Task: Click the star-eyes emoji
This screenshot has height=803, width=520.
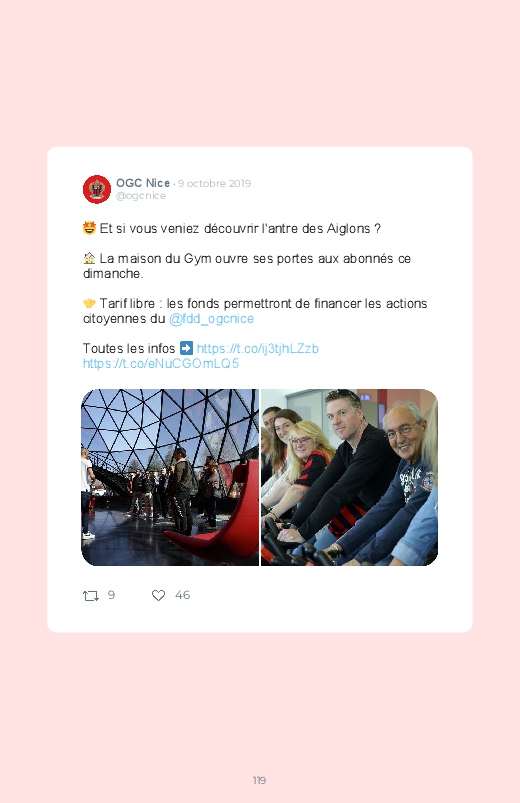Action: coord(89,228)
